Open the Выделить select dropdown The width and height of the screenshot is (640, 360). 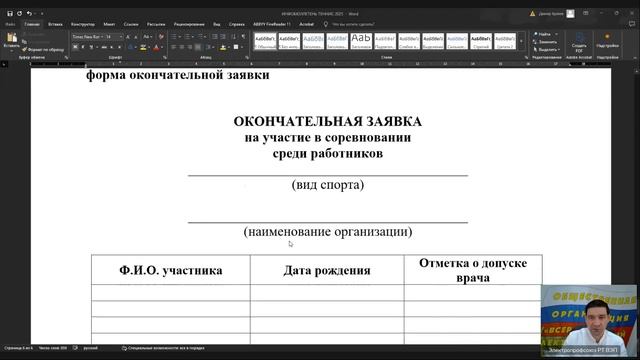coord(547,49)
